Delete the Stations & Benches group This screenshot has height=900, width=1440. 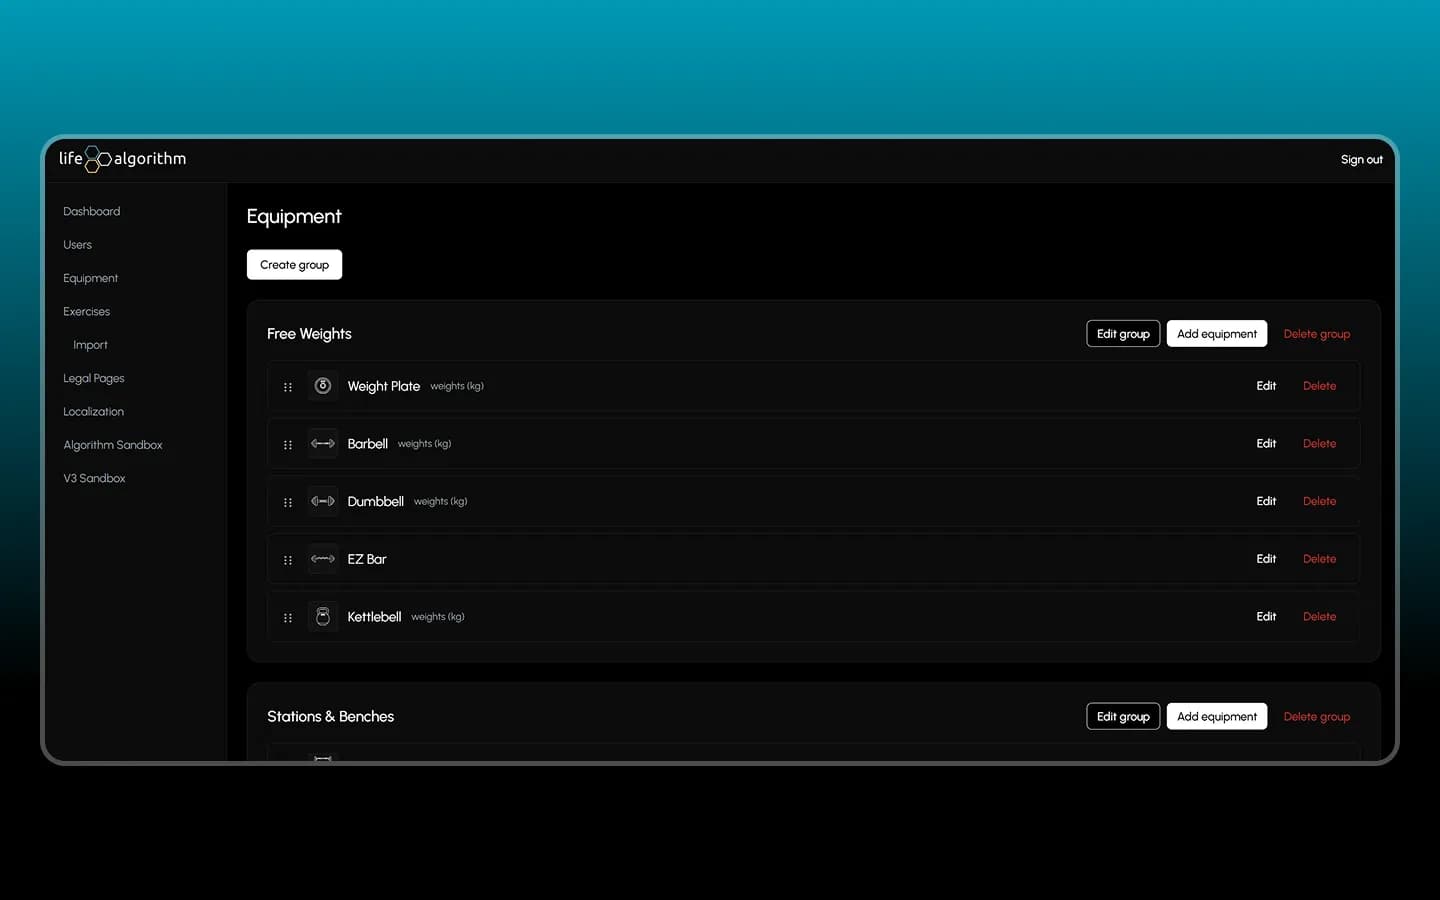[x=1317, y=717]
